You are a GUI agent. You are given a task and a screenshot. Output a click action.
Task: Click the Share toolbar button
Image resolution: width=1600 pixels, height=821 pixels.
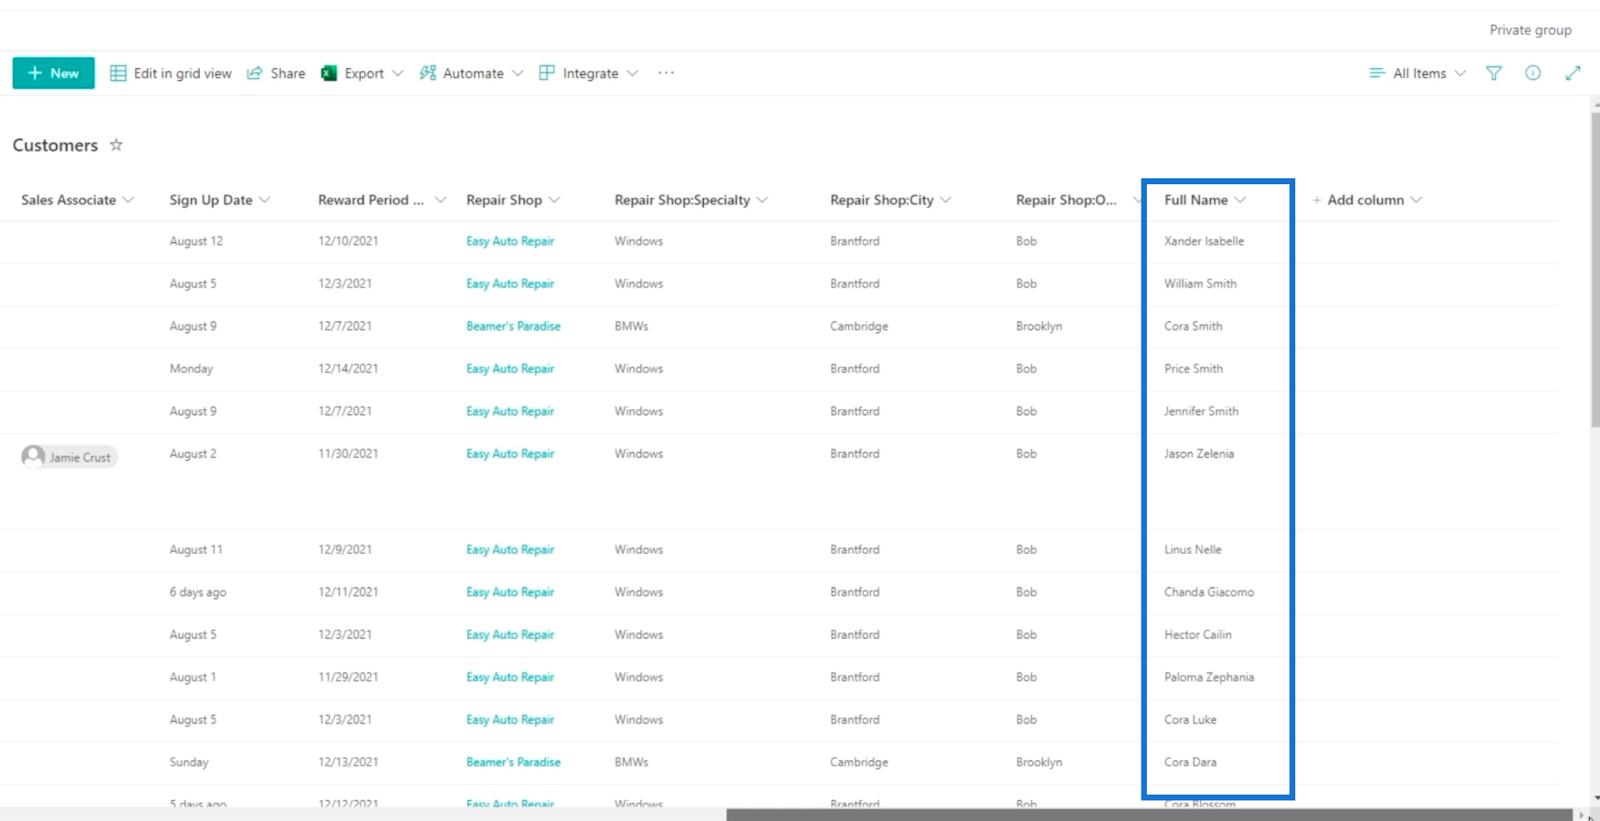(276, 73)
